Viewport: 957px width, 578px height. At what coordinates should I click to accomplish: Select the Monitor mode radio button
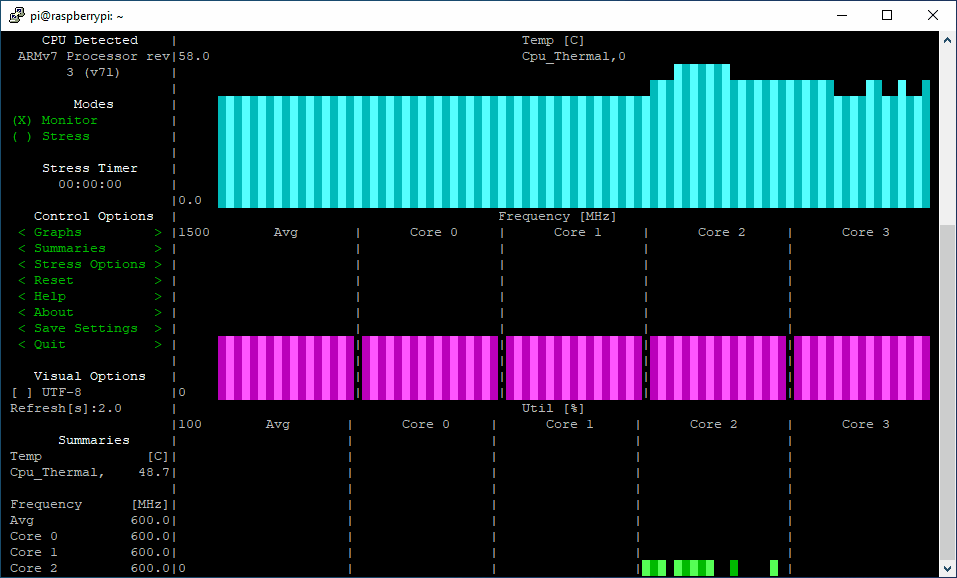pyautogui.click(x=55, y=120)
